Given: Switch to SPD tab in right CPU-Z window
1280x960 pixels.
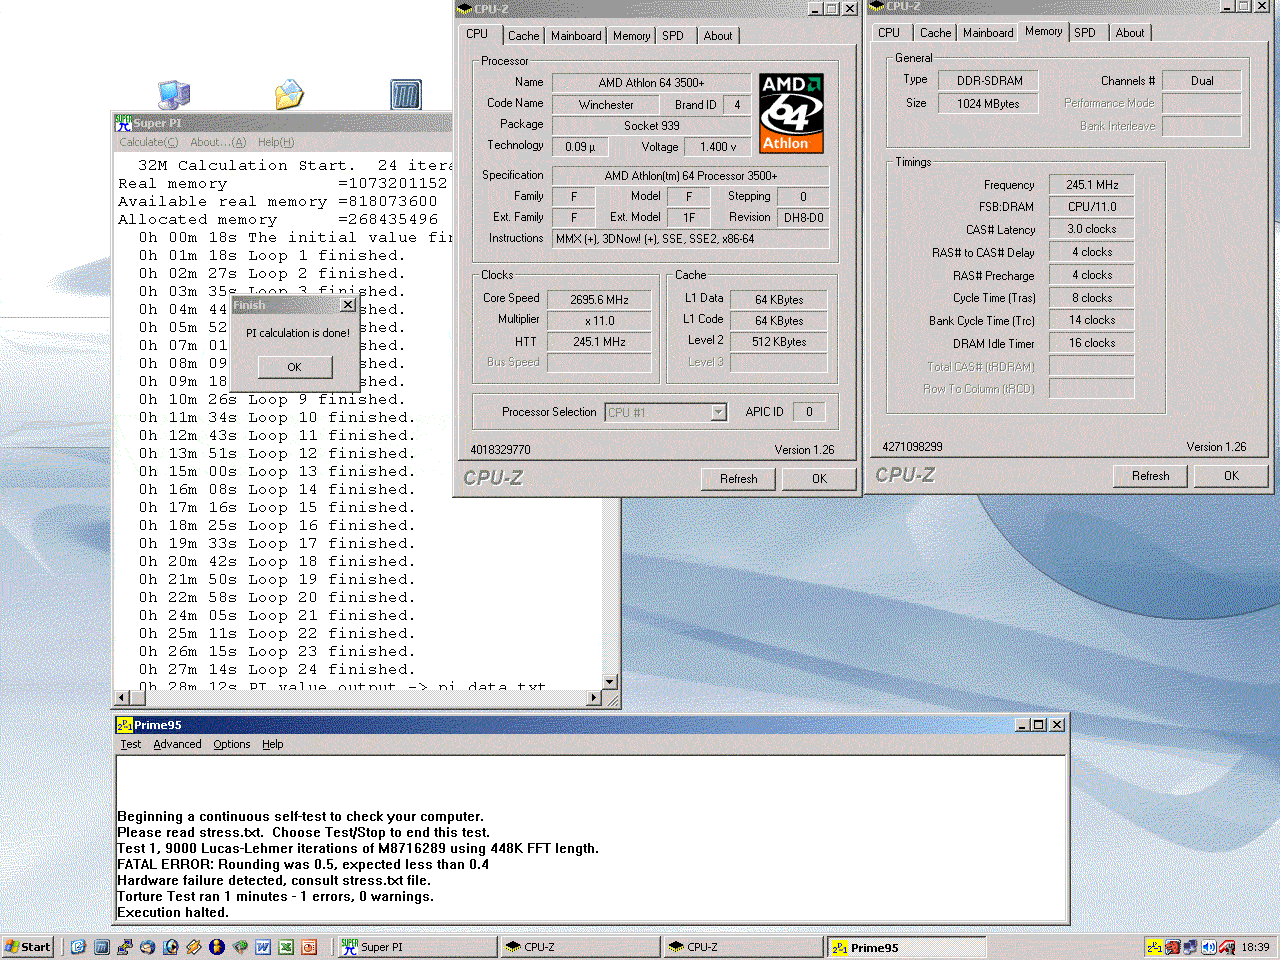Looking at the screenshot, I should (x=1085, y=33).
